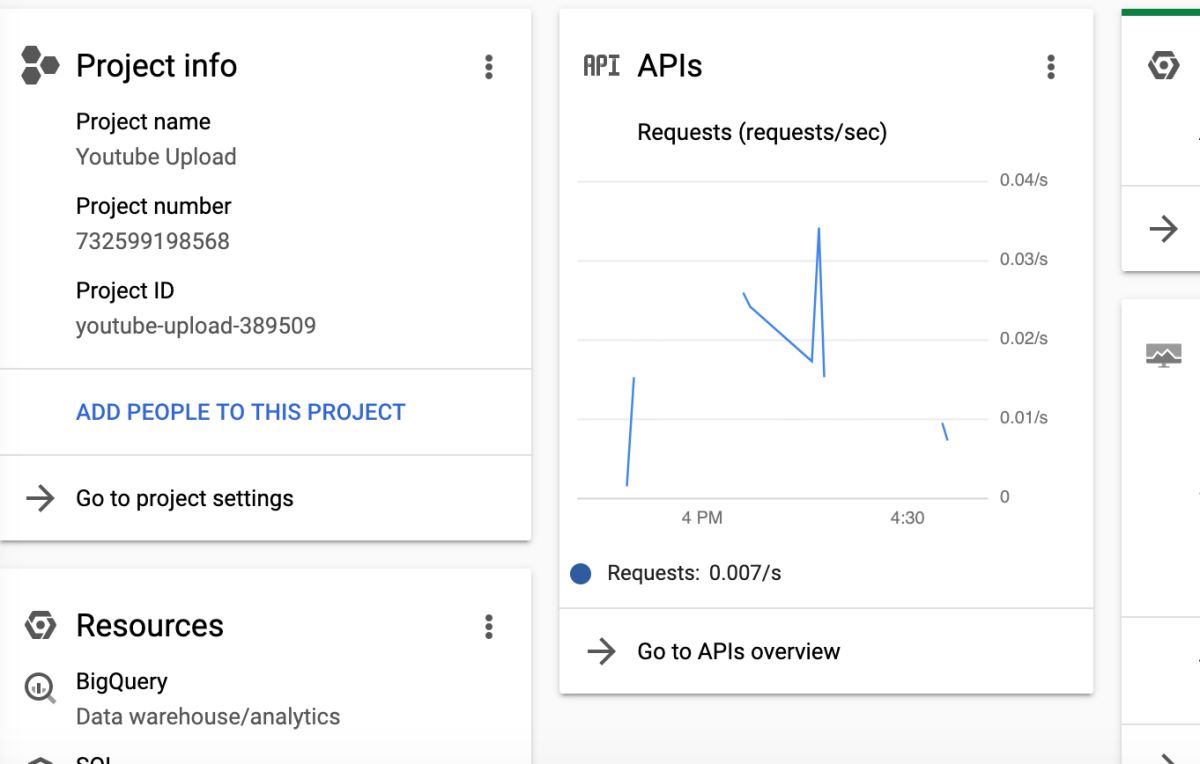Viewport: 1200px width, 764px height.
Task: Click the tallest spike in the Requests chart
Action: tap(818, 230)
